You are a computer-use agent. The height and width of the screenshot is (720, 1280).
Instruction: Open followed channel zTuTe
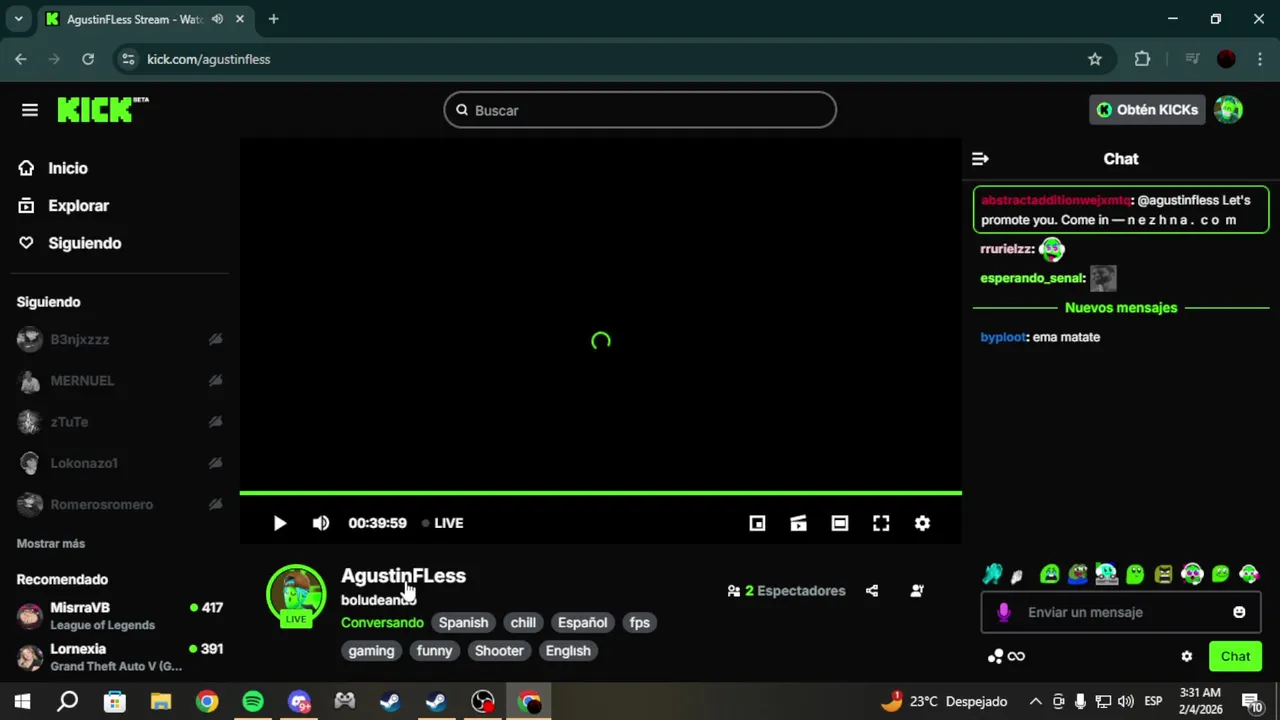pyautogui.click(x=120, y=422)
